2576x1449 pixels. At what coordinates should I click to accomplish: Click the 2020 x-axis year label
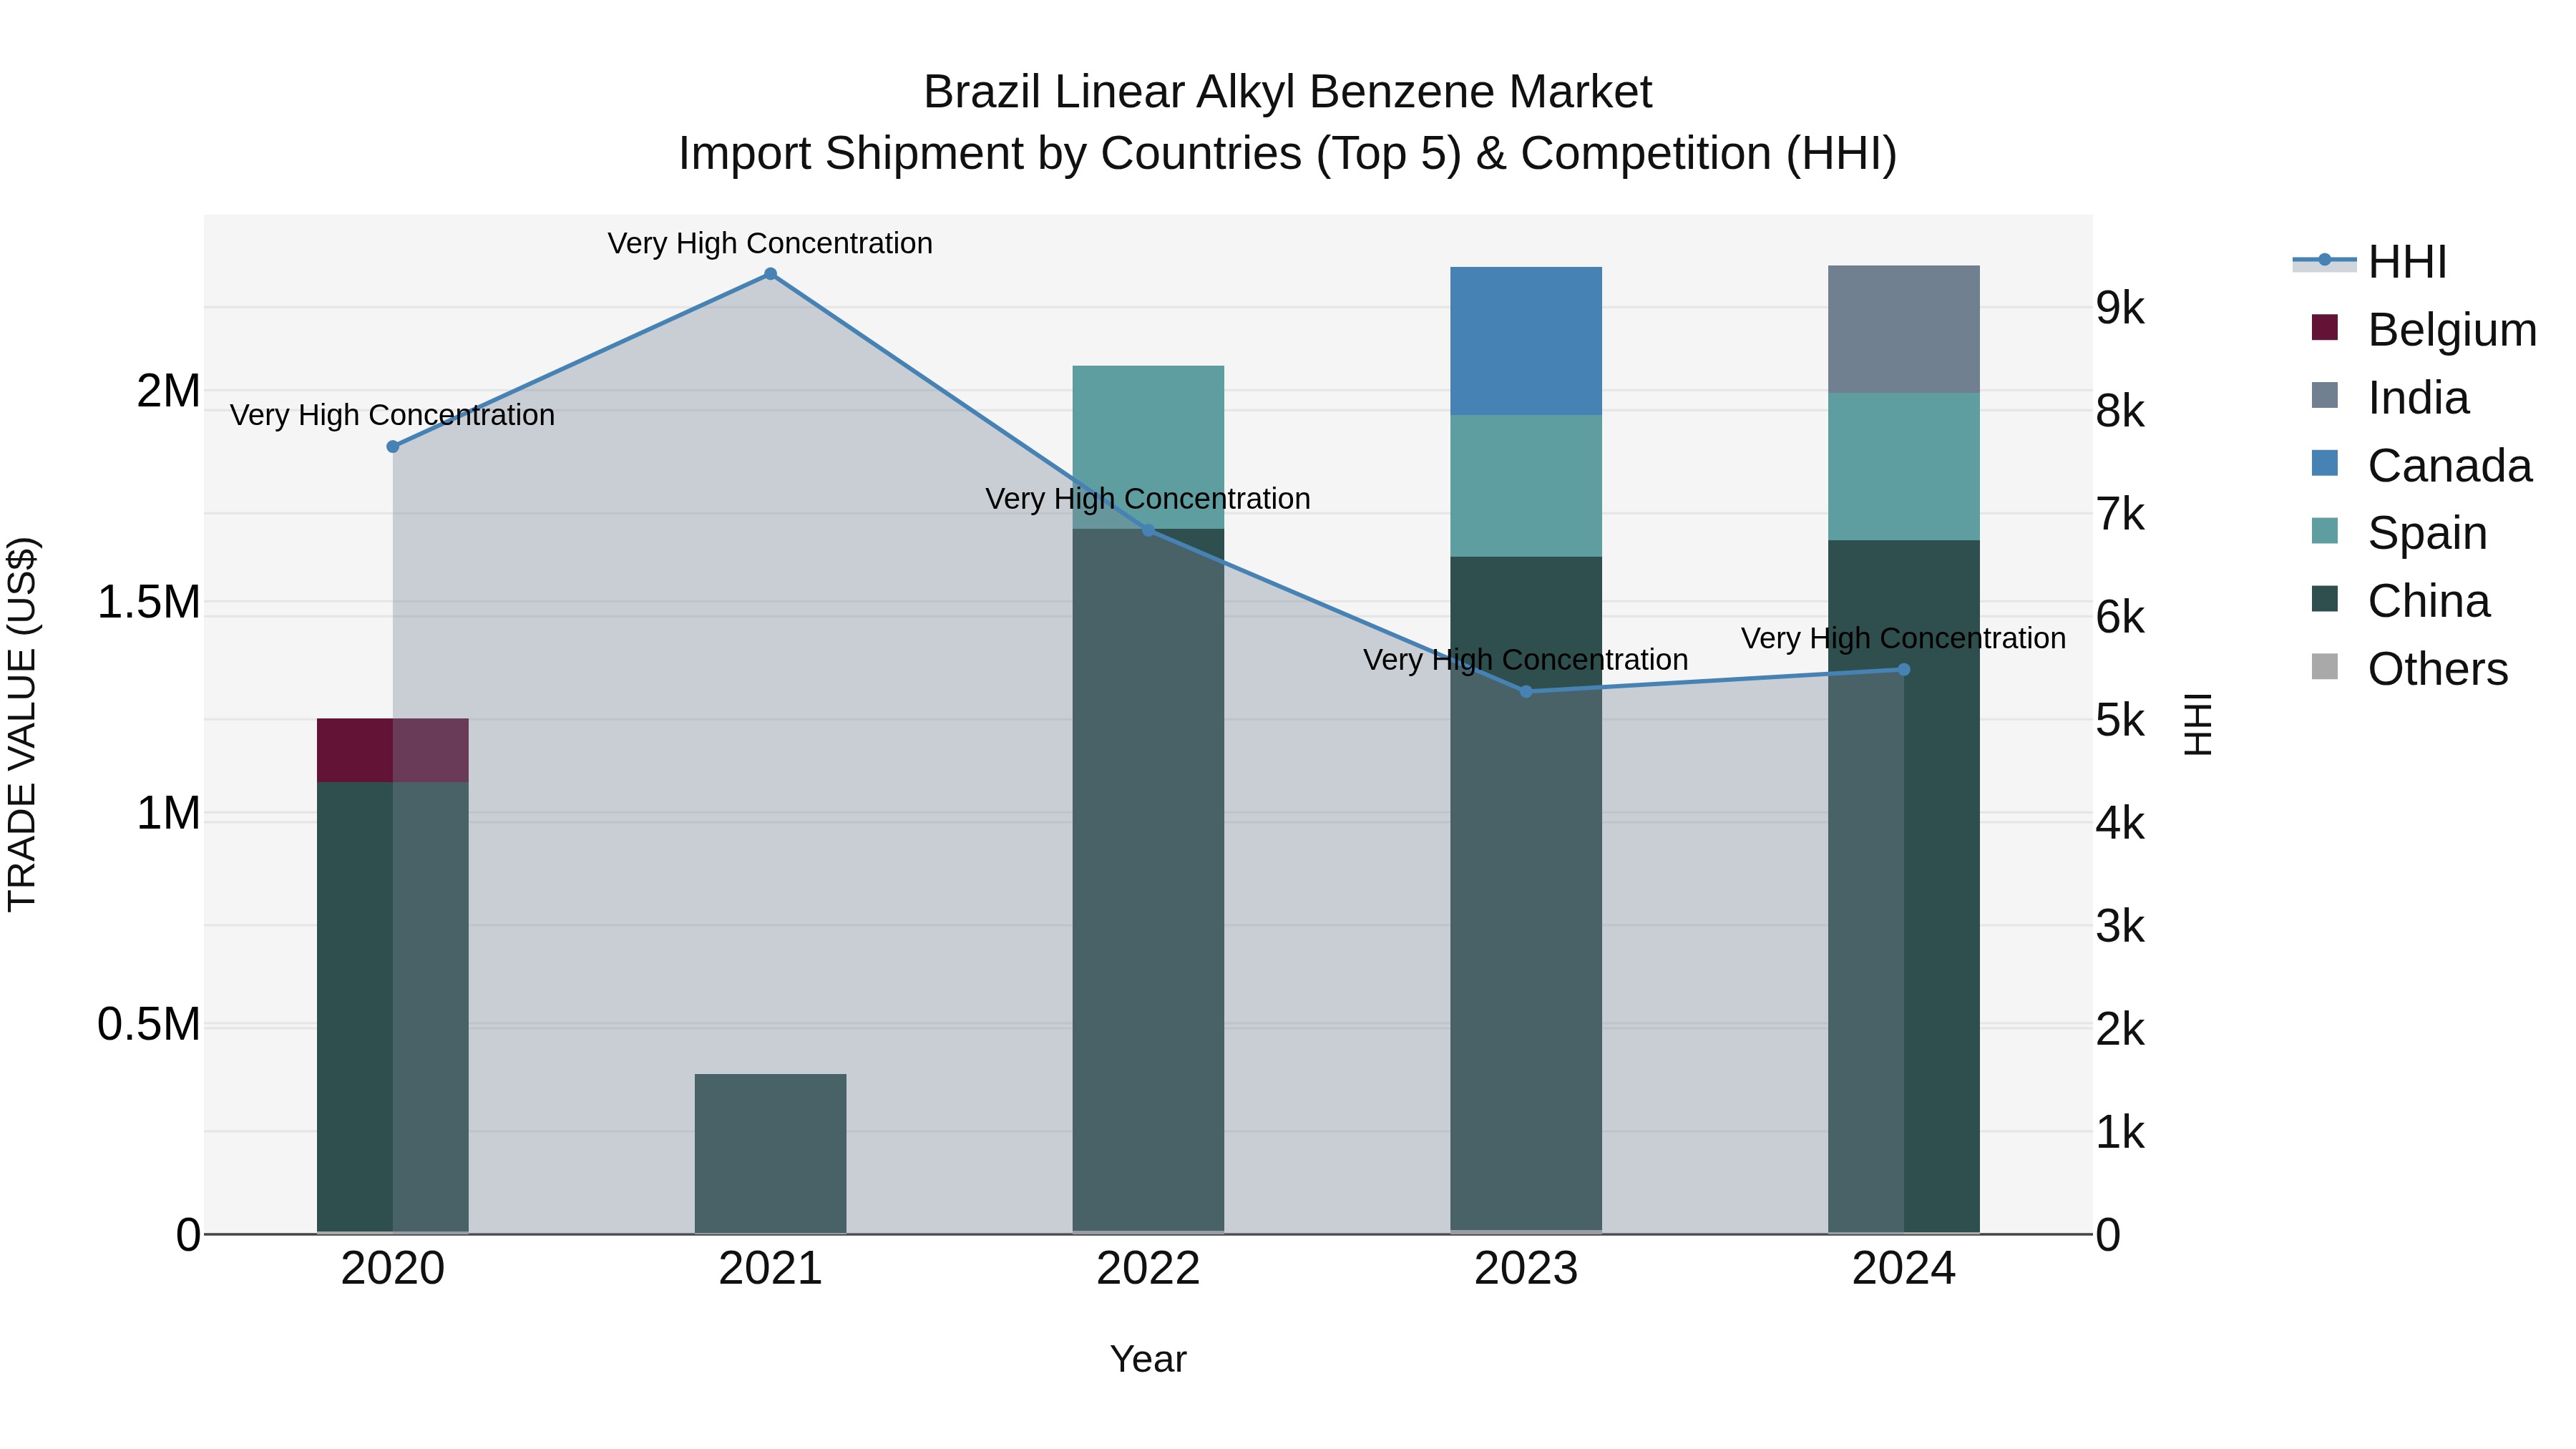tap(393, 1269)
